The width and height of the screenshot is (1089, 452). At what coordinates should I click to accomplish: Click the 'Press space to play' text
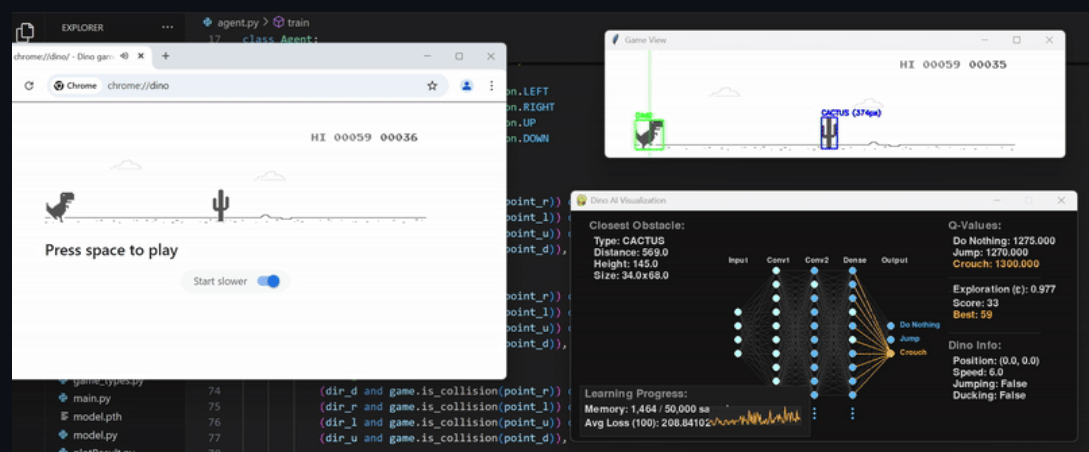point(111,250)
